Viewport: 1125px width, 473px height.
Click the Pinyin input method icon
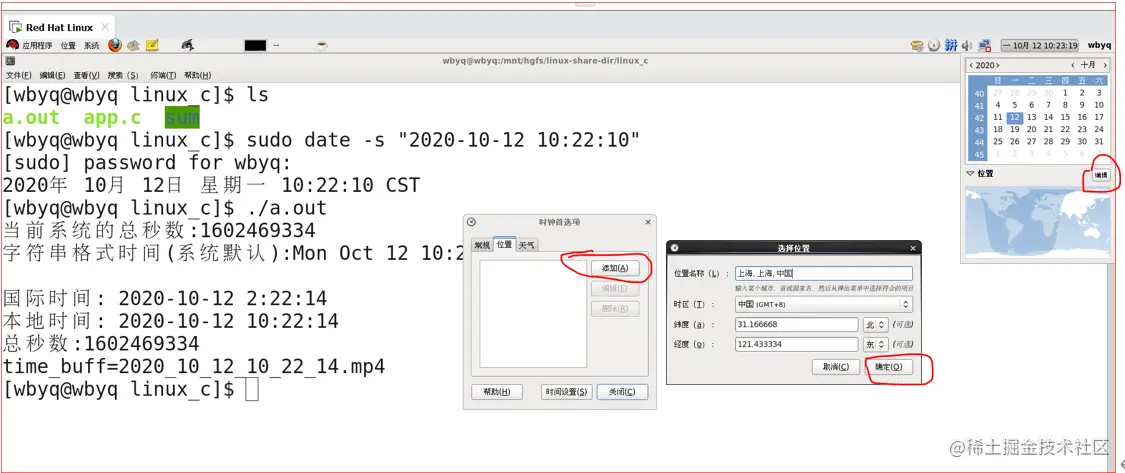tap(951, 45)
